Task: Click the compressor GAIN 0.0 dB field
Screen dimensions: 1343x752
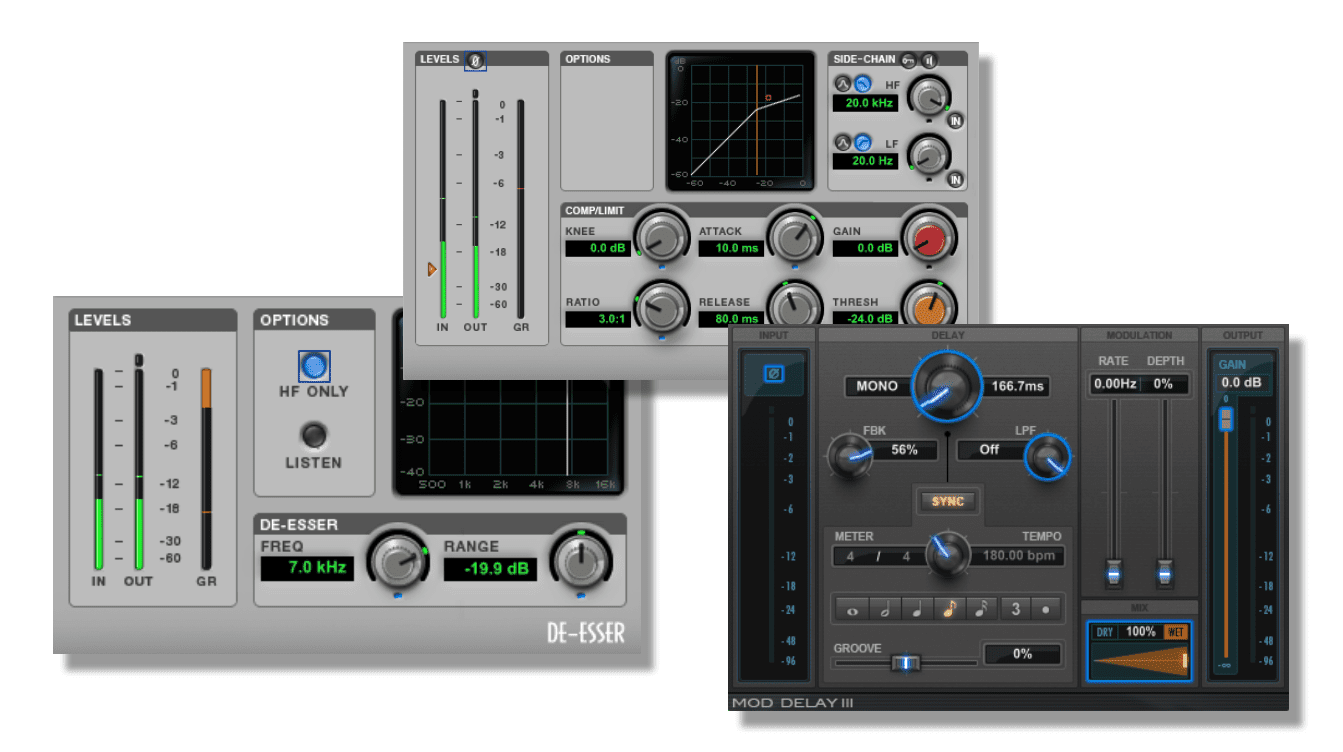Action: coord(866,248)
